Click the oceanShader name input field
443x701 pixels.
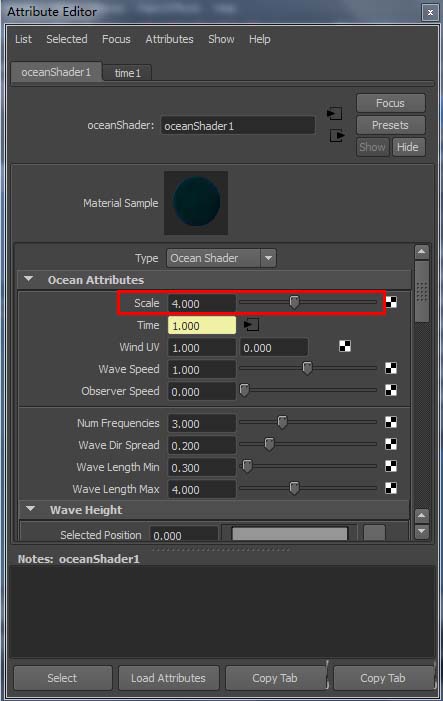(238, 126)
